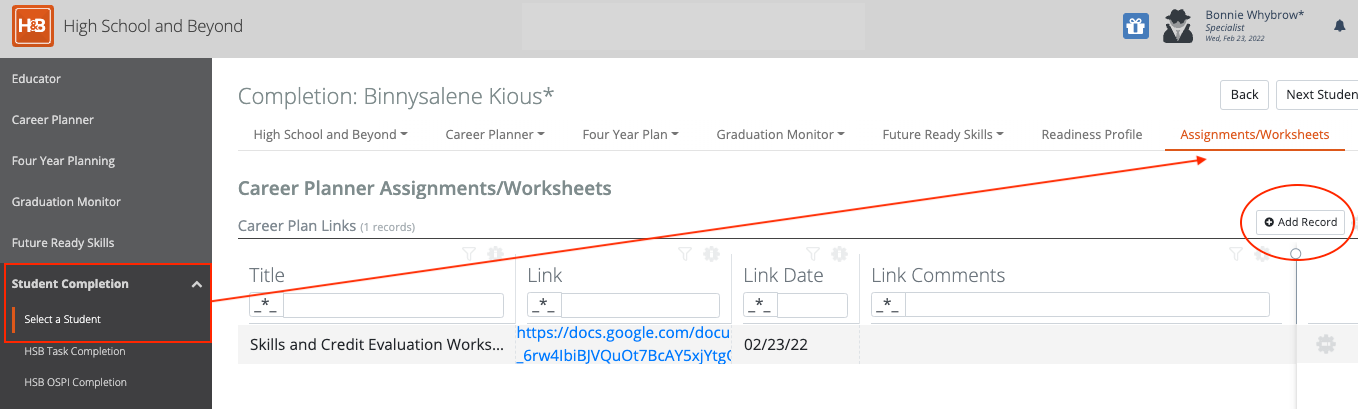Click the user avatar image
1358x409 pixels.
(1177, 27)
